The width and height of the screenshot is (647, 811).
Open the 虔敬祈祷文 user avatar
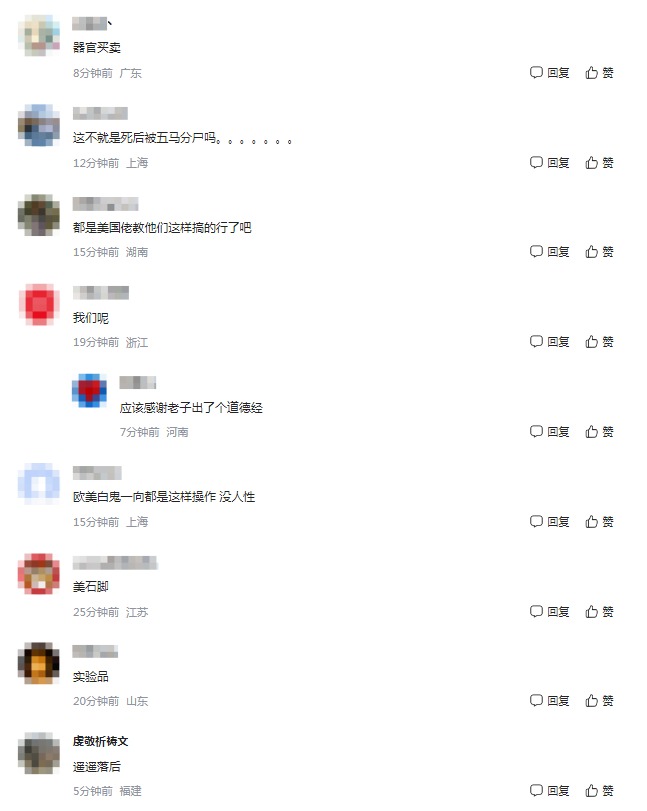coord(39,753)
